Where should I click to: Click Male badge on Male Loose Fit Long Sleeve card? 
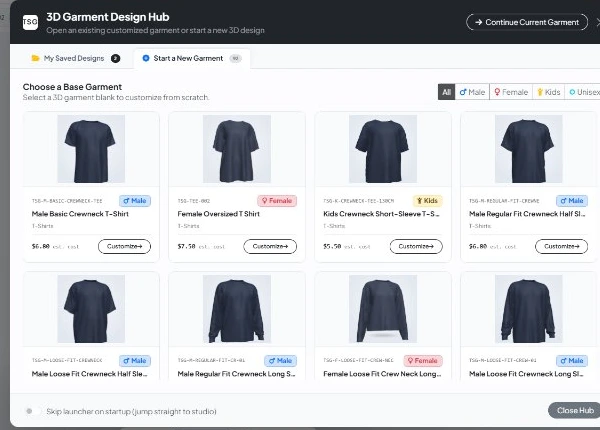click(x=572, y=361)
